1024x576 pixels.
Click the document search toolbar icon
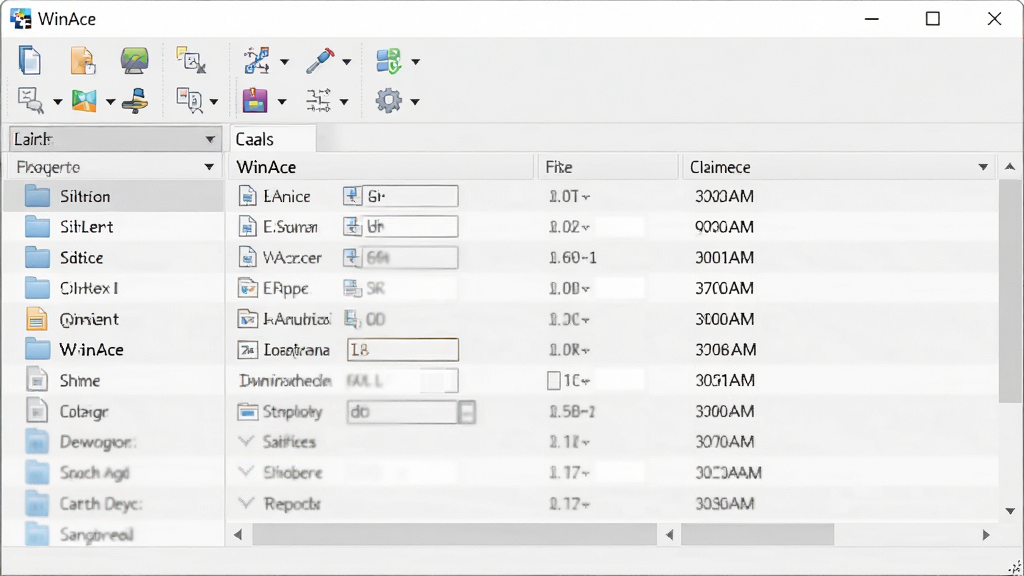pyautogui.click(x=189, y=101)
